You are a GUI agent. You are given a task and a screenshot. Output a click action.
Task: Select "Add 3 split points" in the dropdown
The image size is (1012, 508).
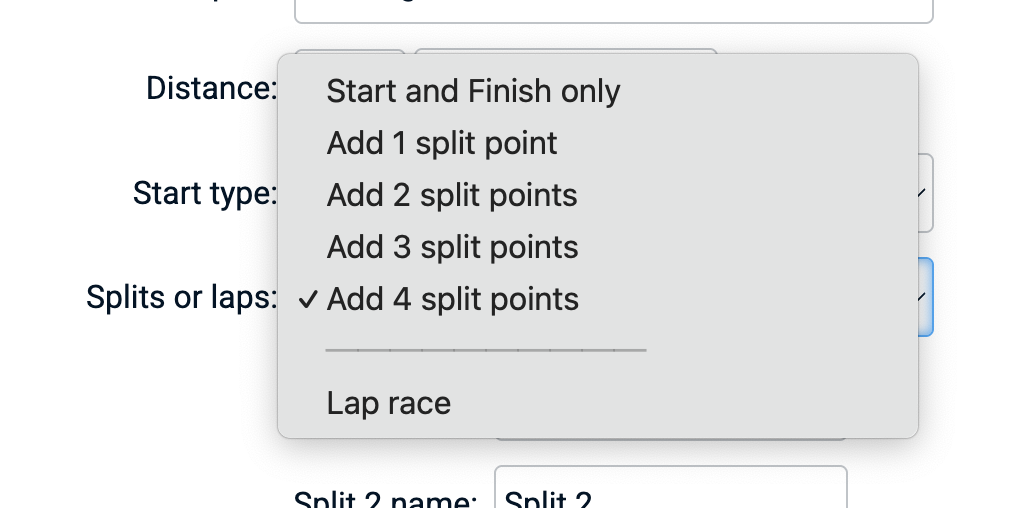pos(452,247)
